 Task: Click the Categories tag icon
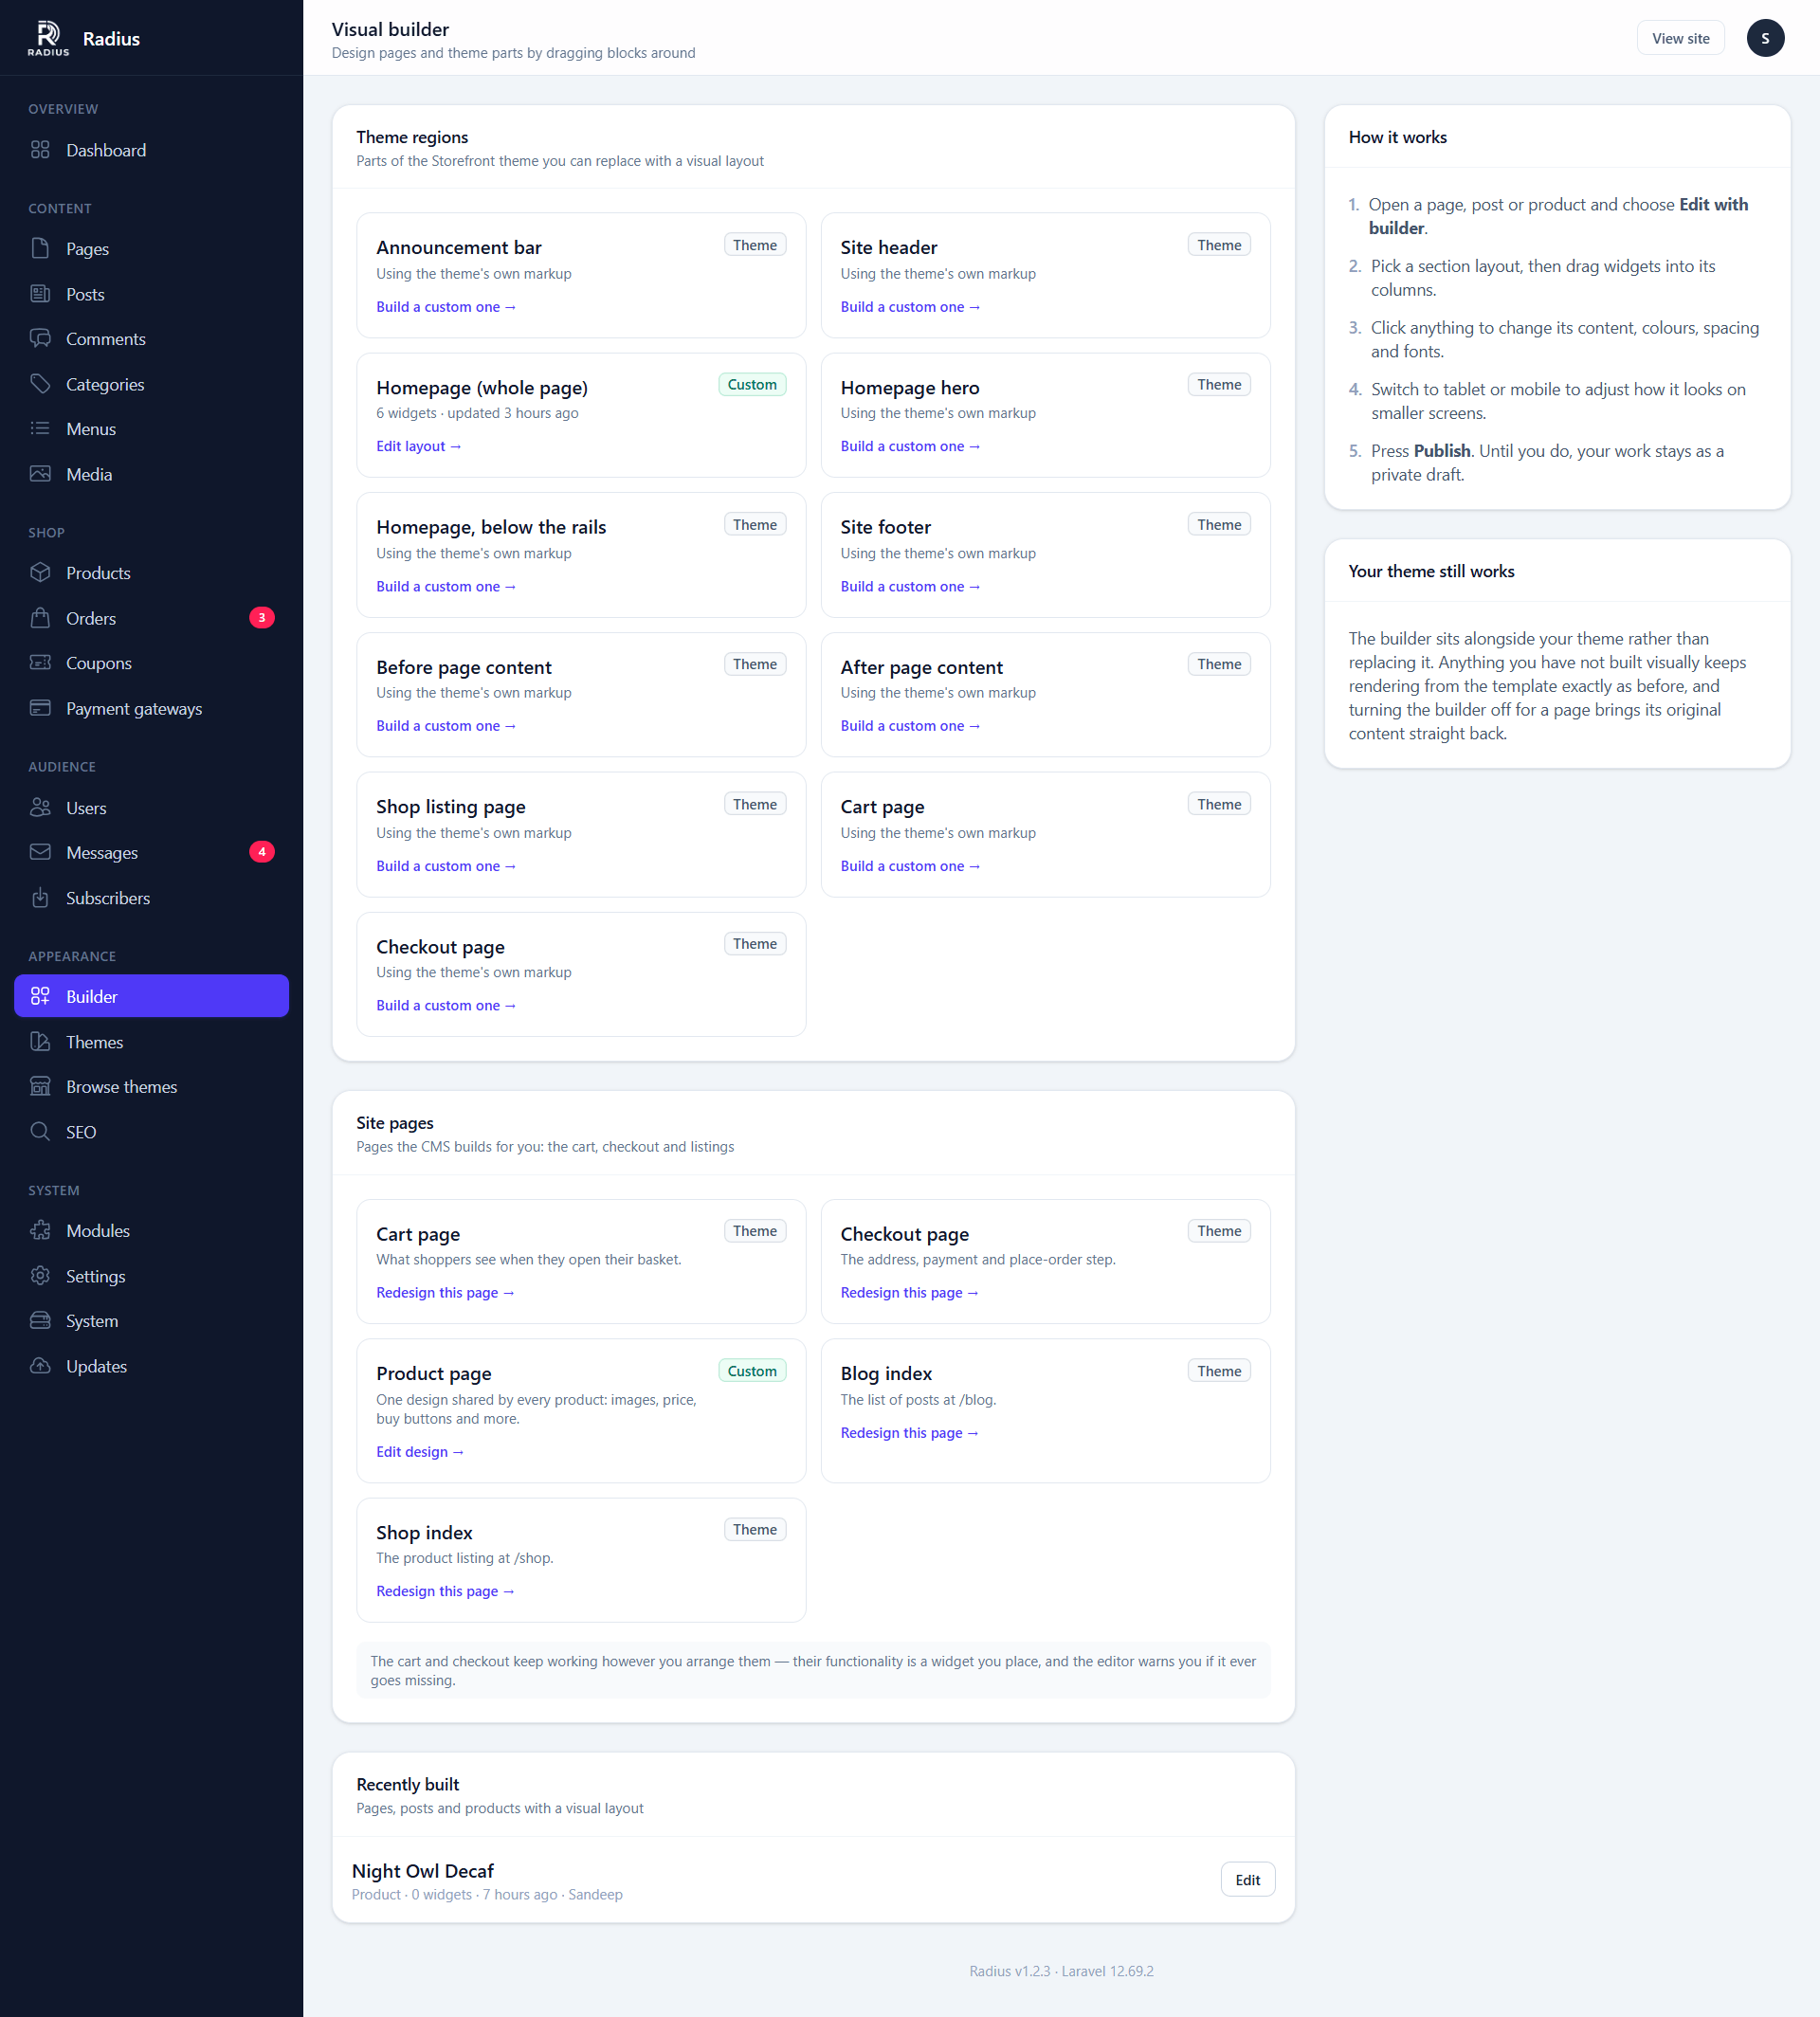point(40,384)
